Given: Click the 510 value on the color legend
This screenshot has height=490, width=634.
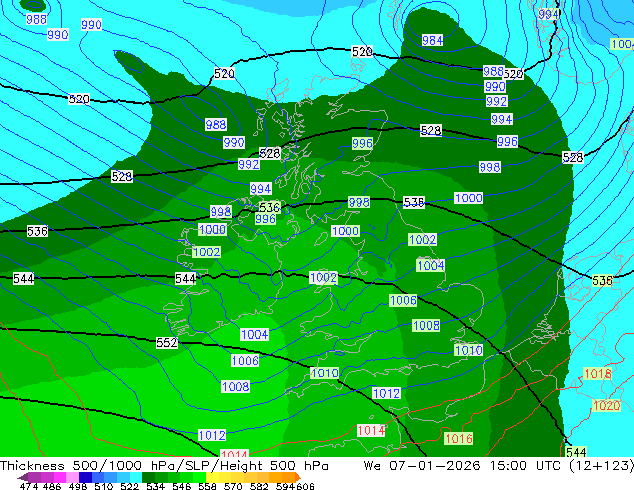Looking at the screenshot, I should 104,486.
